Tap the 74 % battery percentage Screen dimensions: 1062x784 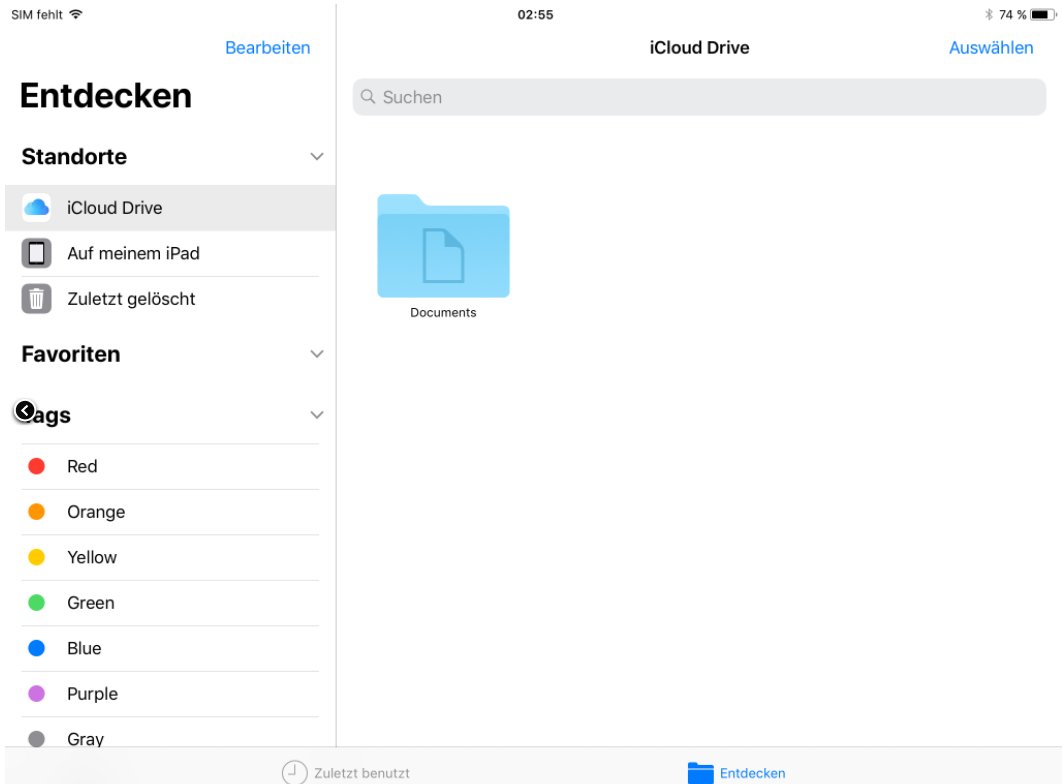click(x=1012, y=14)
